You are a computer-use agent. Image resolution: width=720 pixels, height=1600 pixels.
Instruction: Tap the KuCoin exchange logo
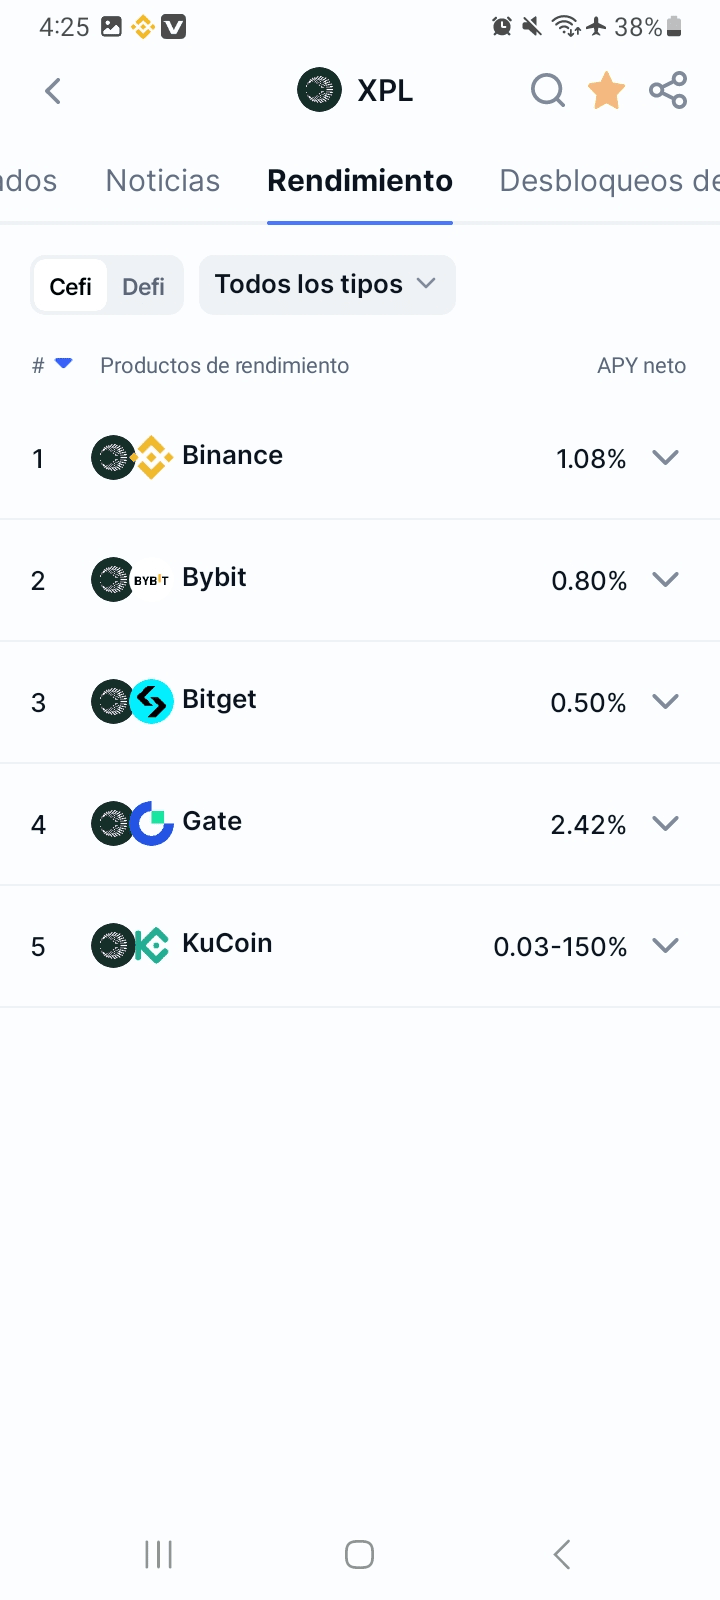click(x=152, y=946)
